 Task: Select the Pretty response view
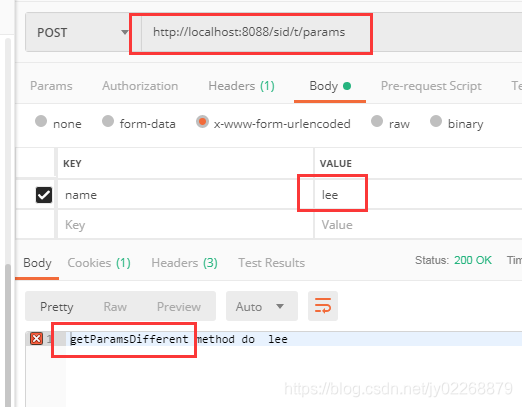coord(57,307)
